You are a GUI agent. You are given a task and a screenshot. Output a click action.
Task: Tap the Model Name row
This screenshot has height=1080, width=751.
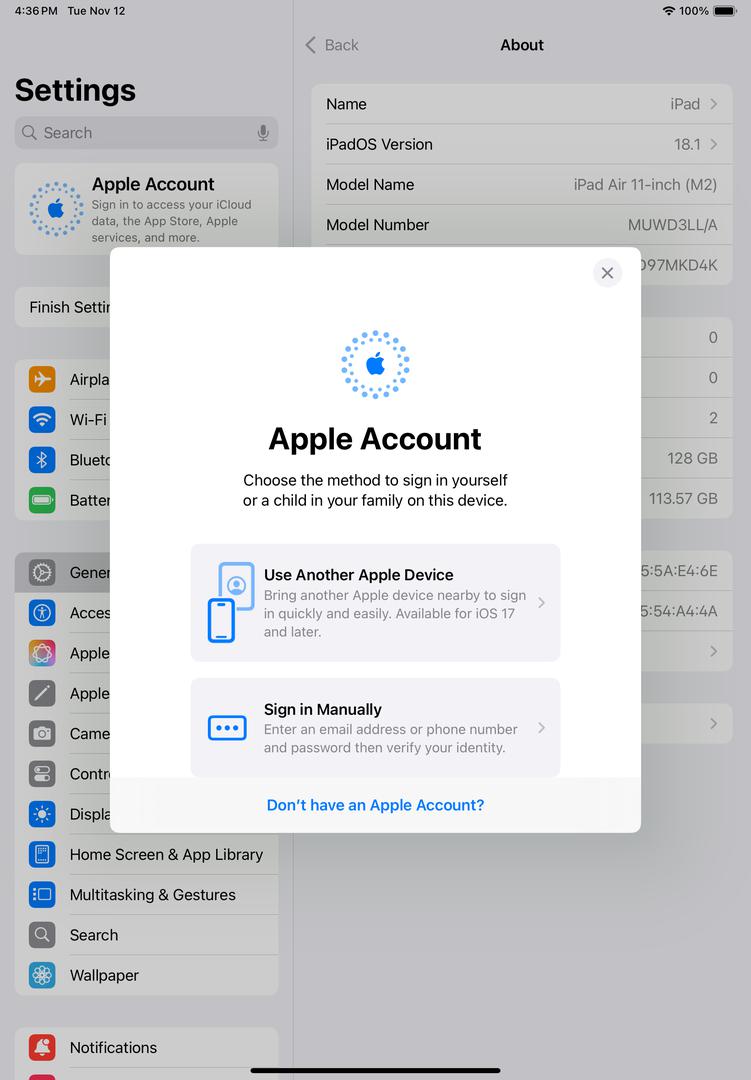[x=522, y=185]
